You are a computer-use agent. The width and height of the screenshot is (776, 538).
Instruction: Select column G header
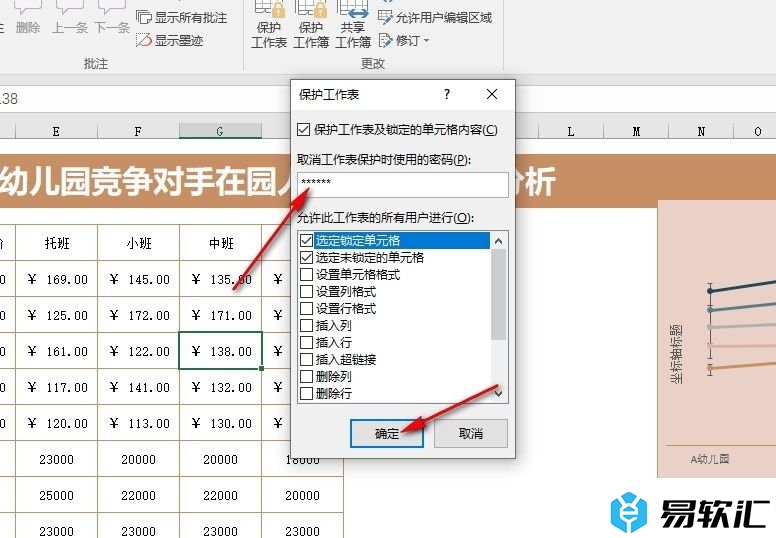coord(220,131)
